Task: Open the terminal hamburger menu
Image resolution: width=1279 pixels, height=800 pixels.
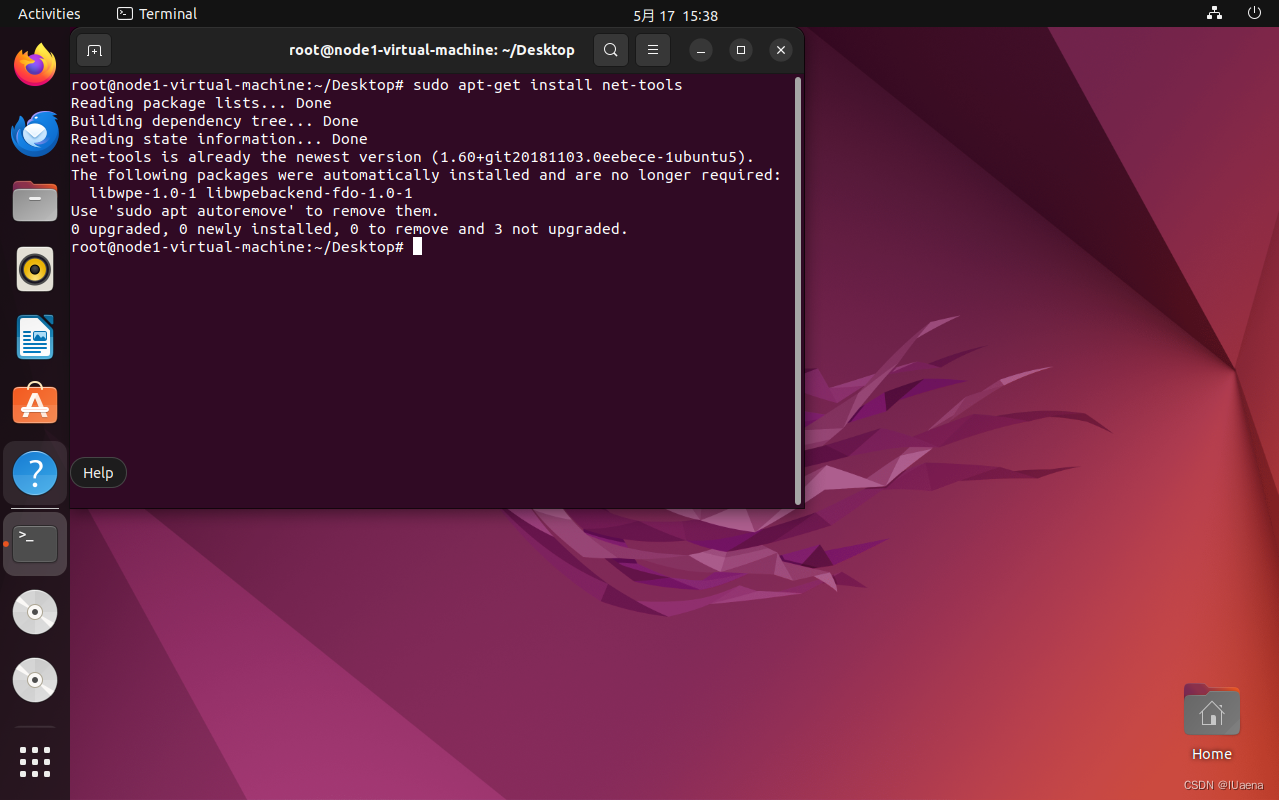Action: 653,50
